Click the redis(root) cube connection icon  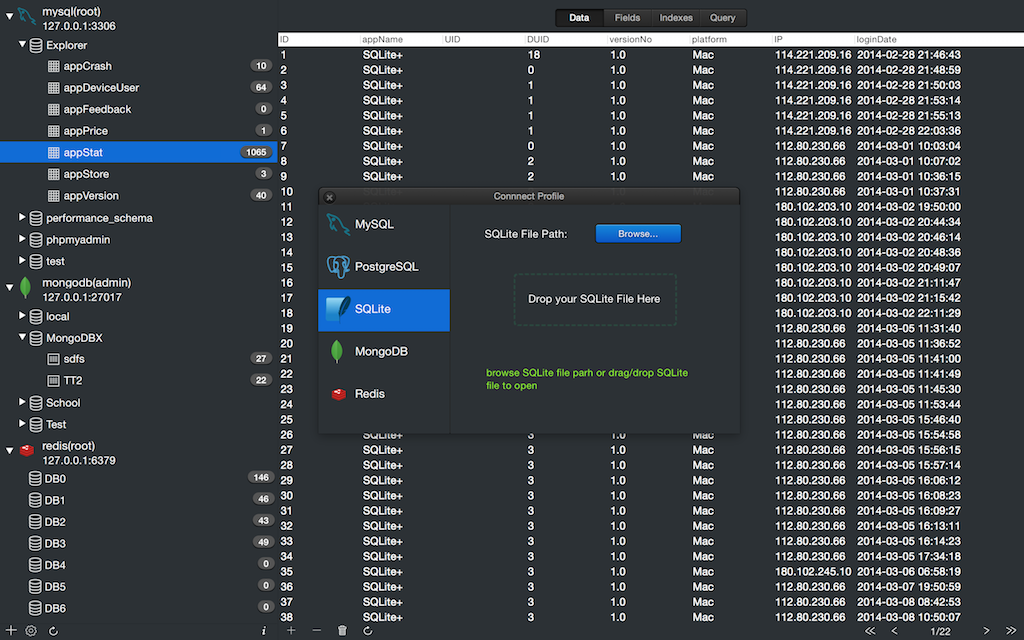point(27,450)
